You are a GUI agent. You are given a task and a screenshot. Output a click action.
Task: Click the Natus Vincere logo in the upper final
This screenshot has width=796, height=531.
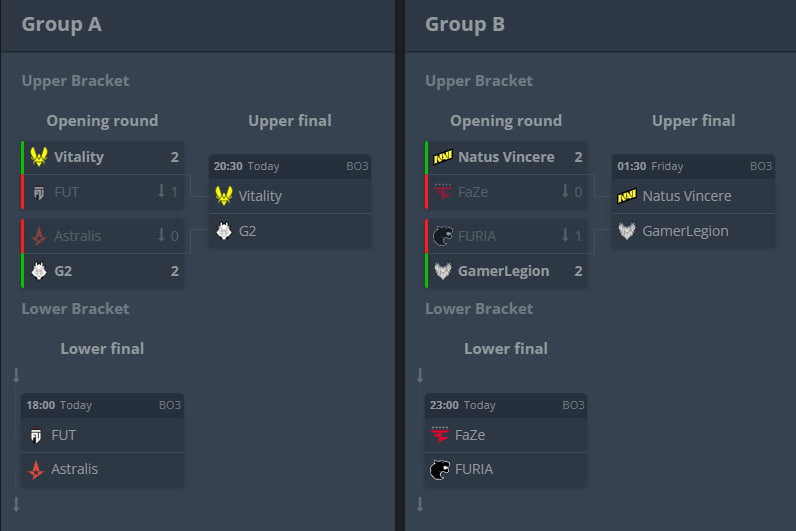click(x=627, y=196)
